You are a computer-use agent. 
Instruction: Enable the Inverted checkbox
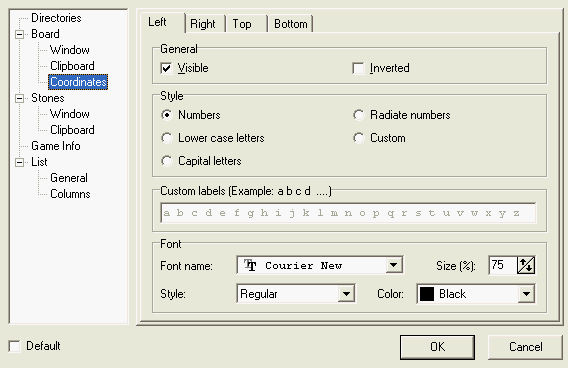click(x=358, y=68)
